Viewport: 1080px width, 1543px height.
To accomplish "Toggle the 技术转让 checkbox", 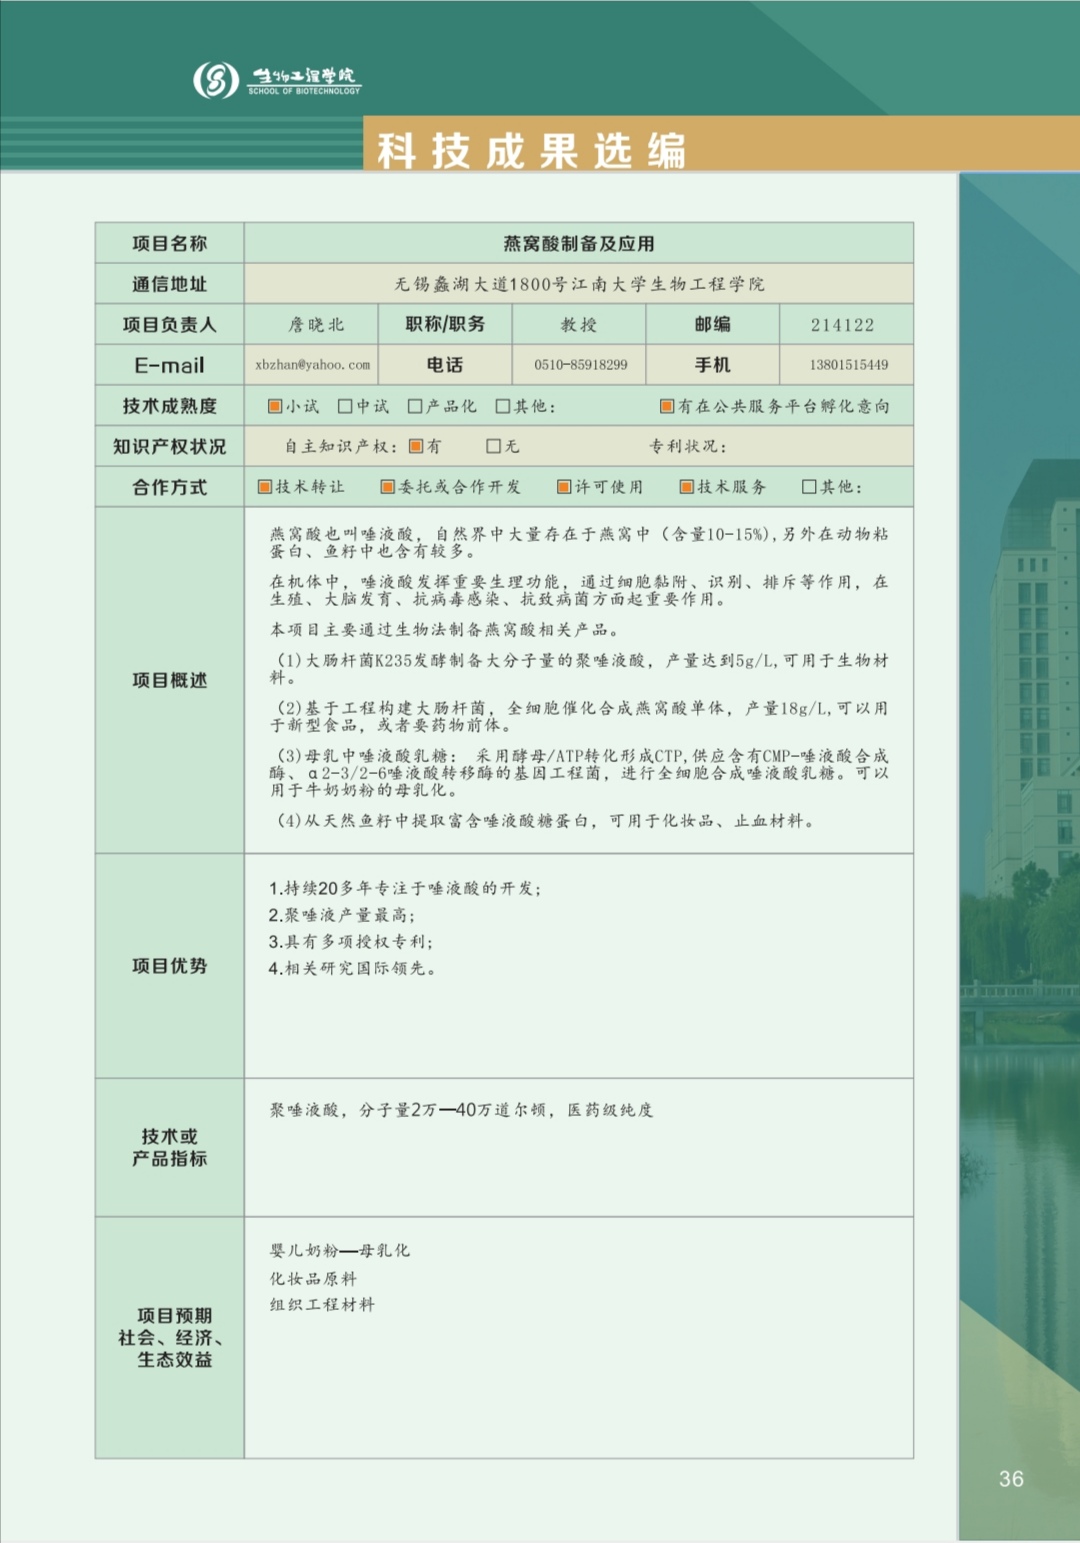I will [x=265, y=487].
